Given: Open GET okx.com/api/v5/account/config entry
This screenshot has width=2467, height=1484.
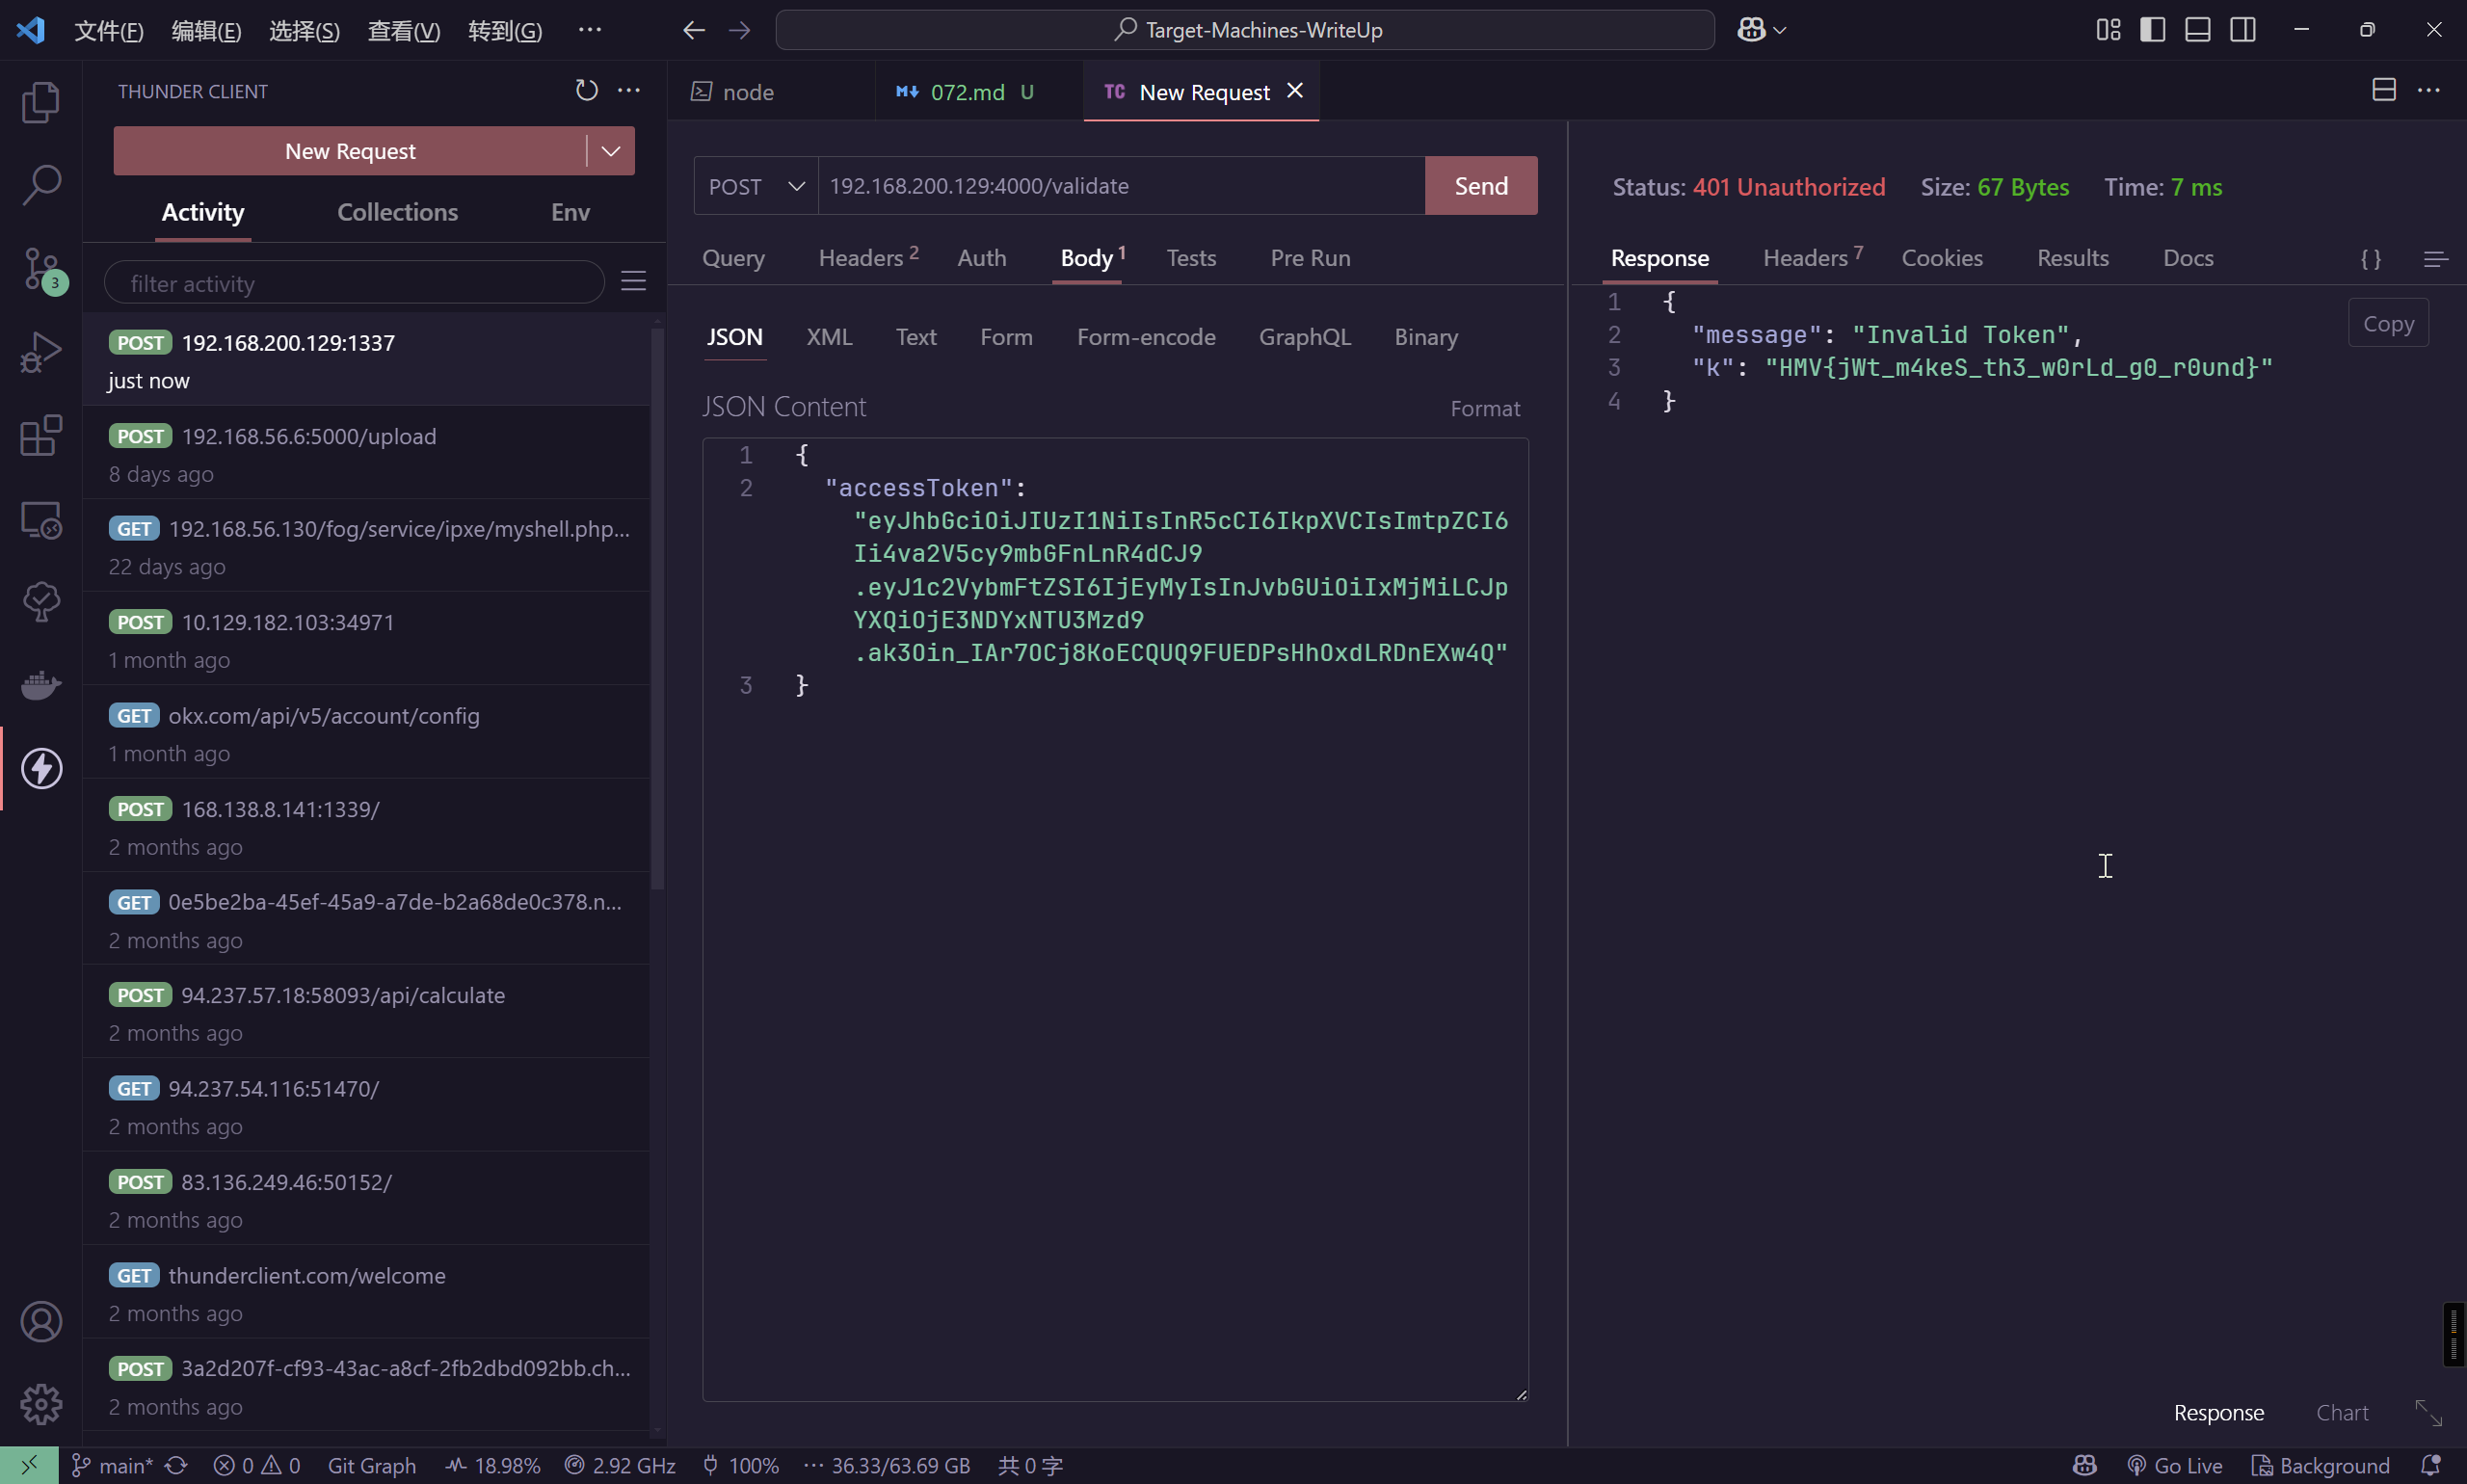Looking at the screenshot, I should pyautogui.click(x=366, y=734).
